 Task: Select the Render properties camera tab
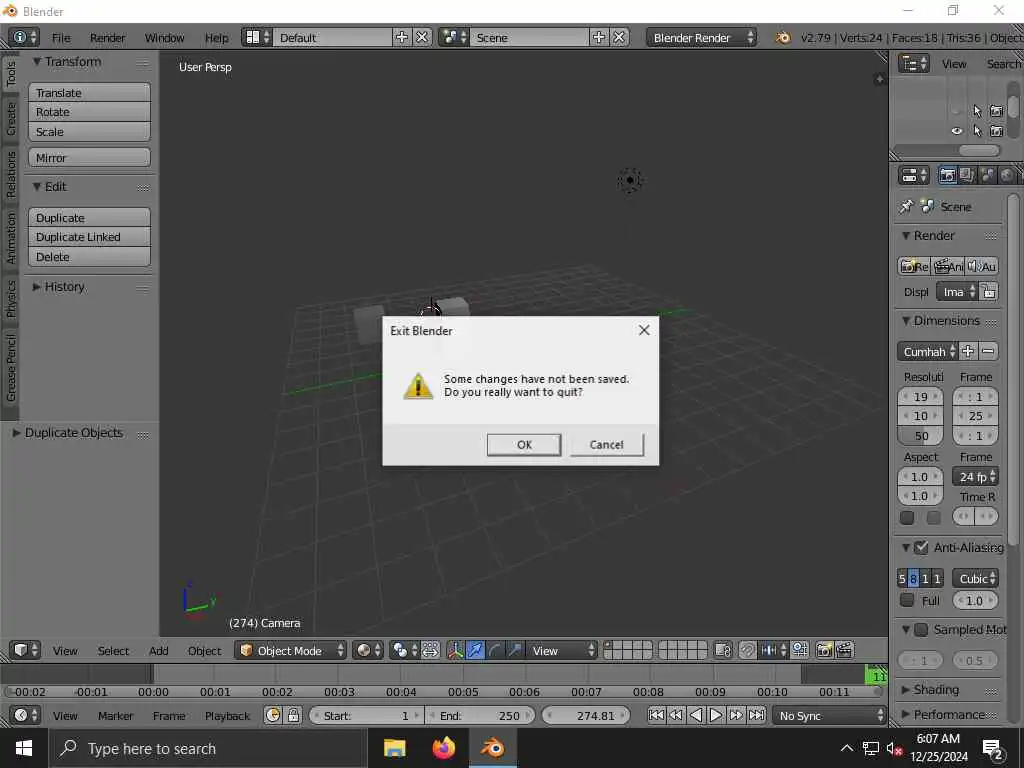coord(948,175)
